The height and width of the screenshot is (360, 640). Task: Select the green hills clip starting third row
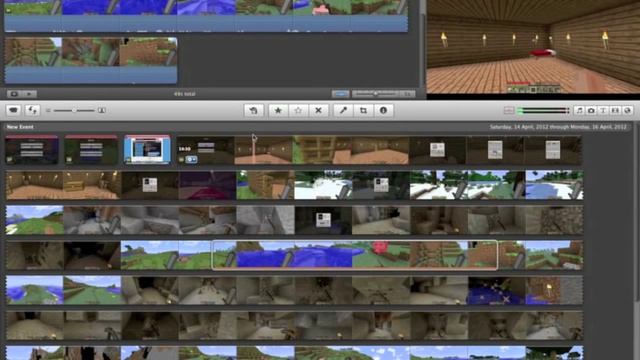click(x=35, y=220)
